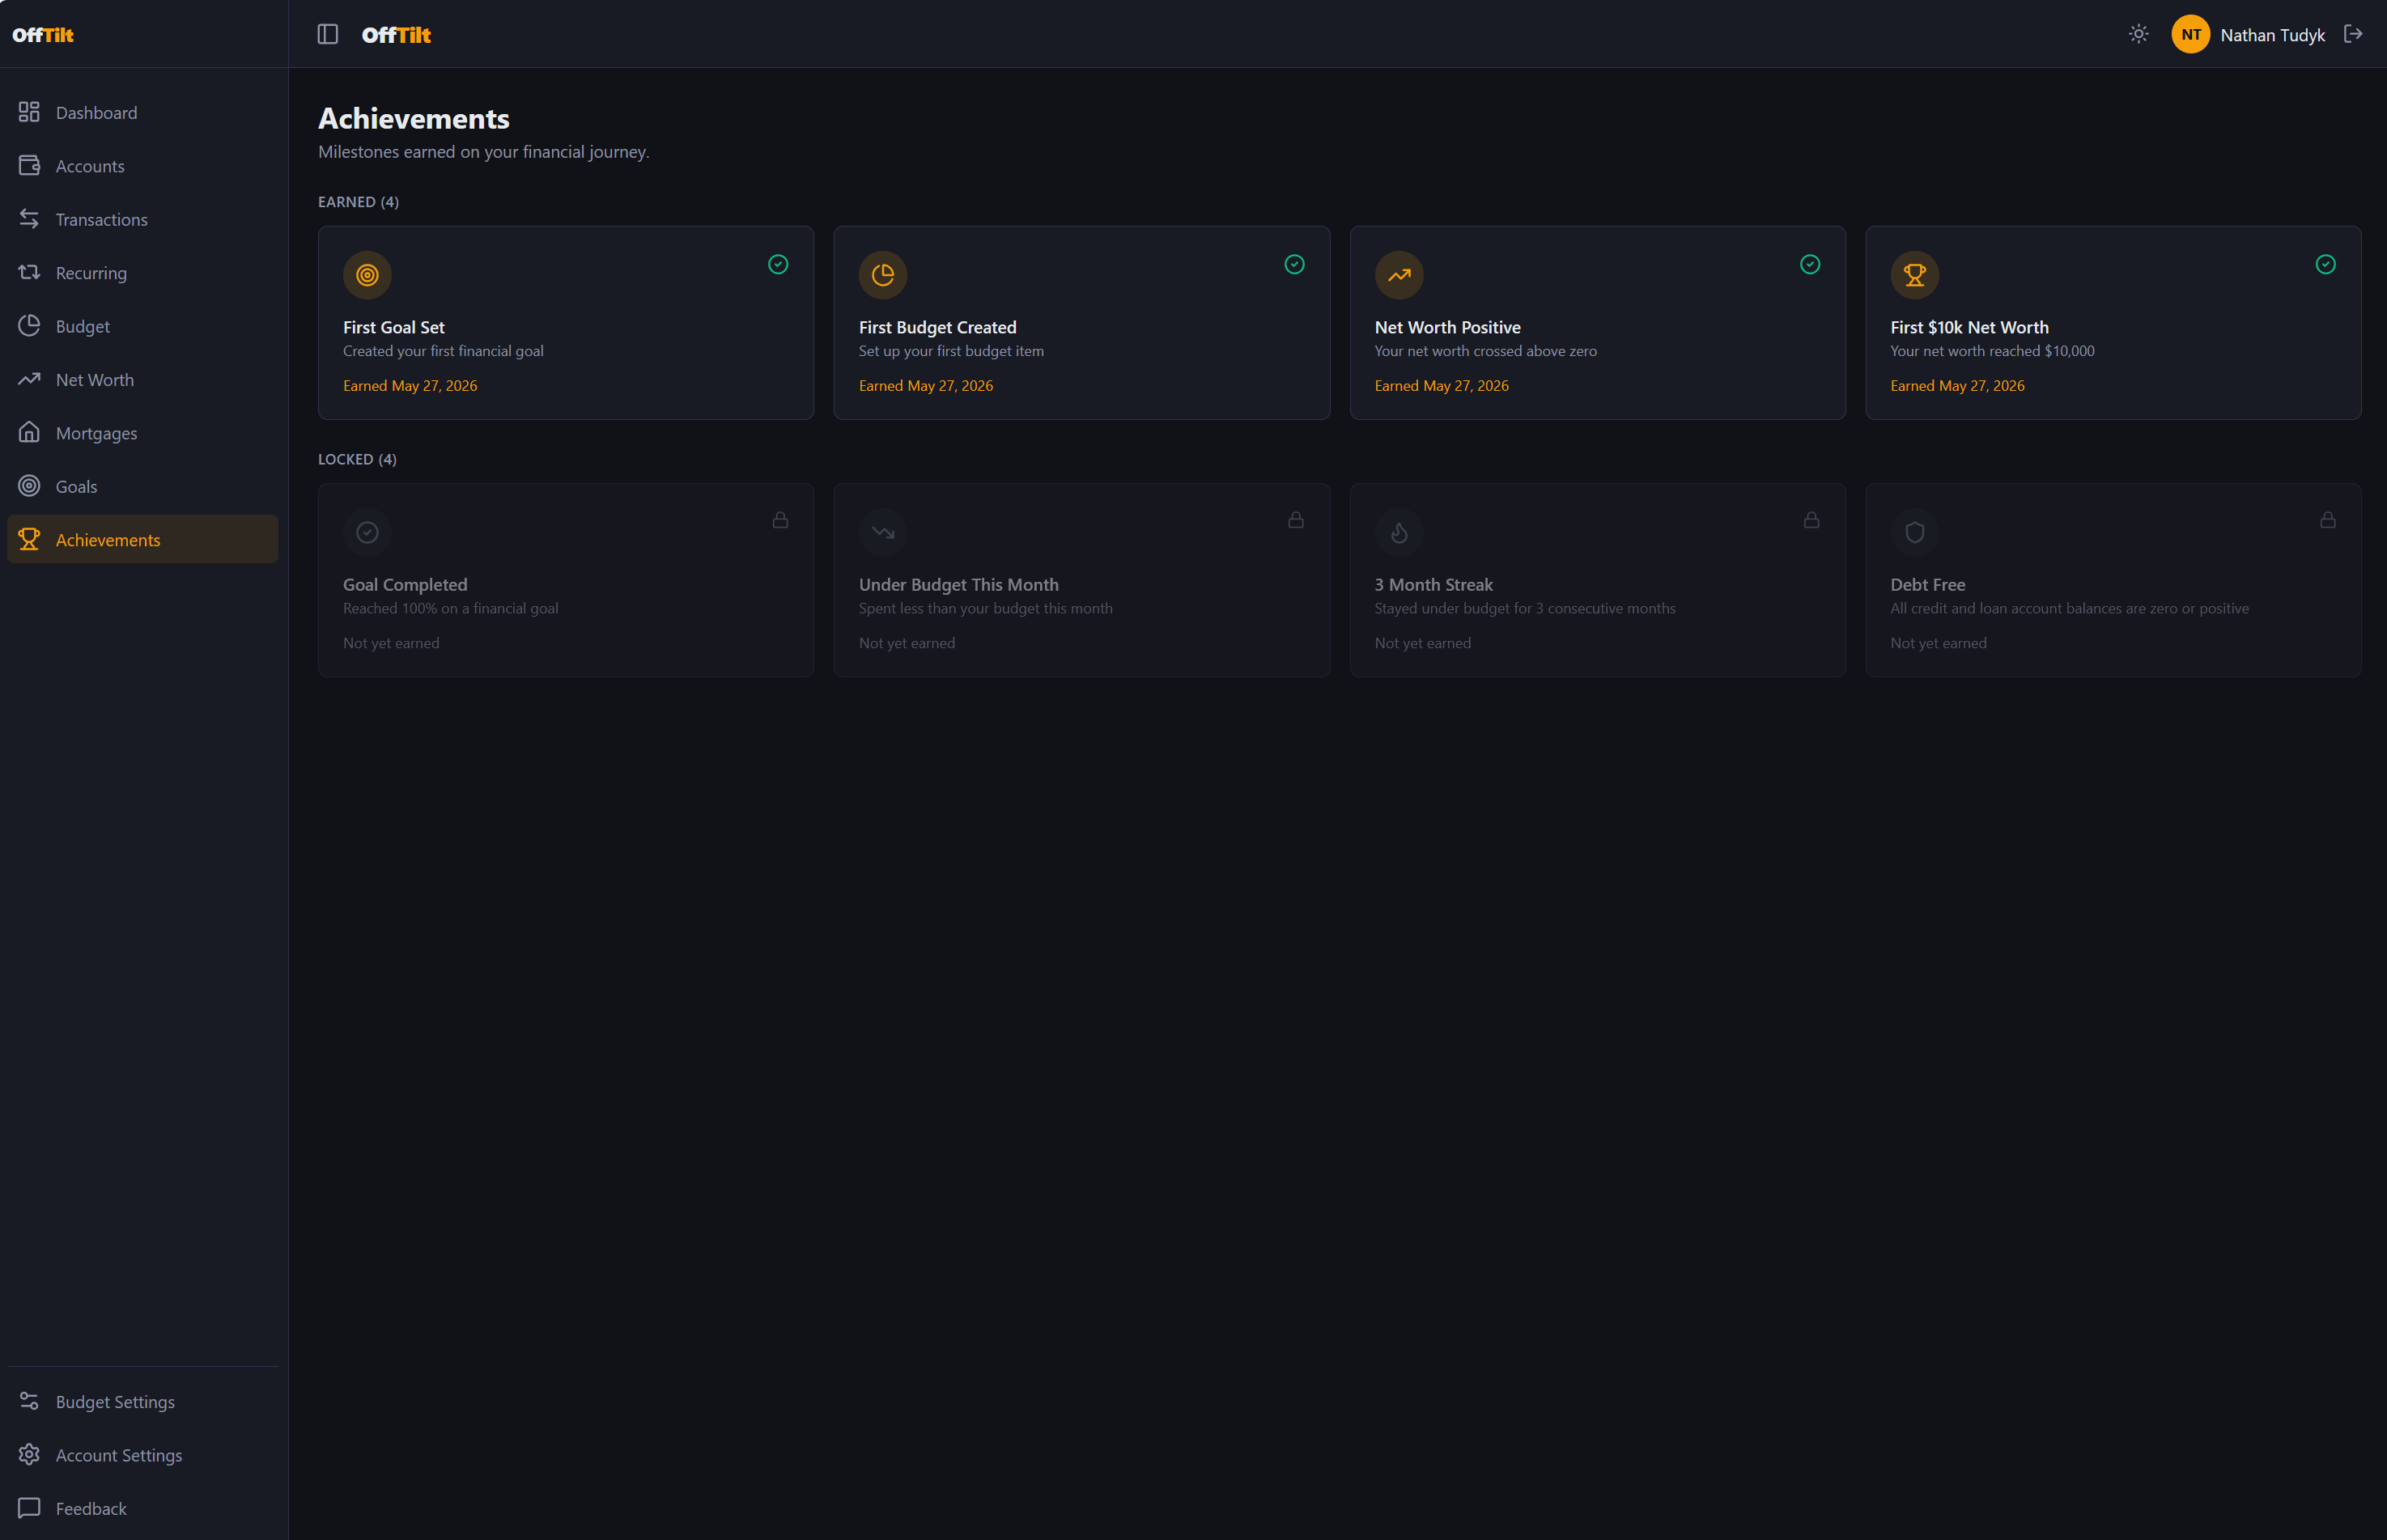Screen dimensions: 2387x1540
Task: Click the green check on First Goal Set
Action: 778,264
